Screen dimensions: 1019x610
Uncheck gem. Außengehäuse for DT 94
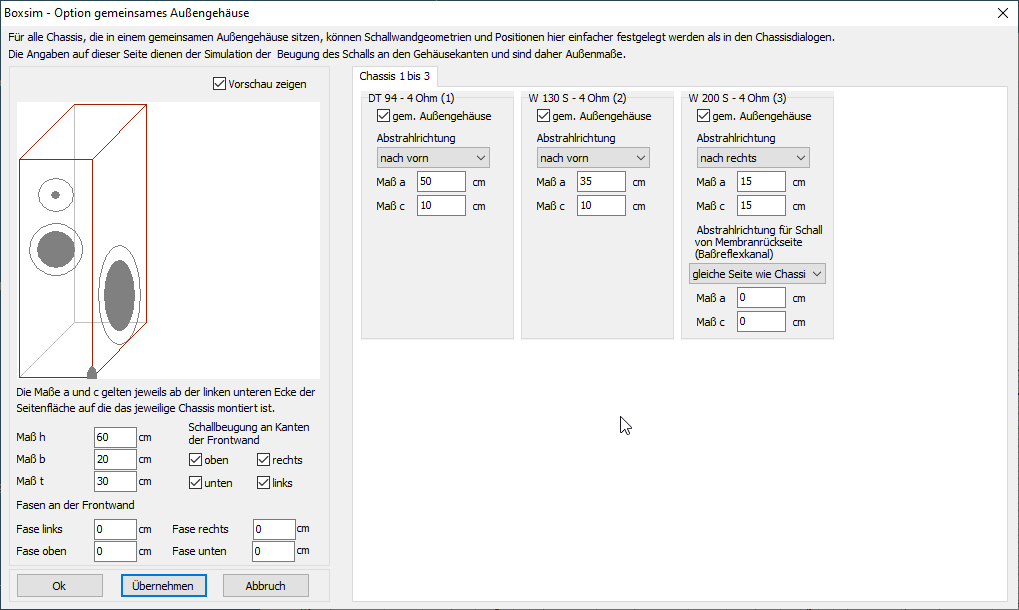tap(383, 116)
